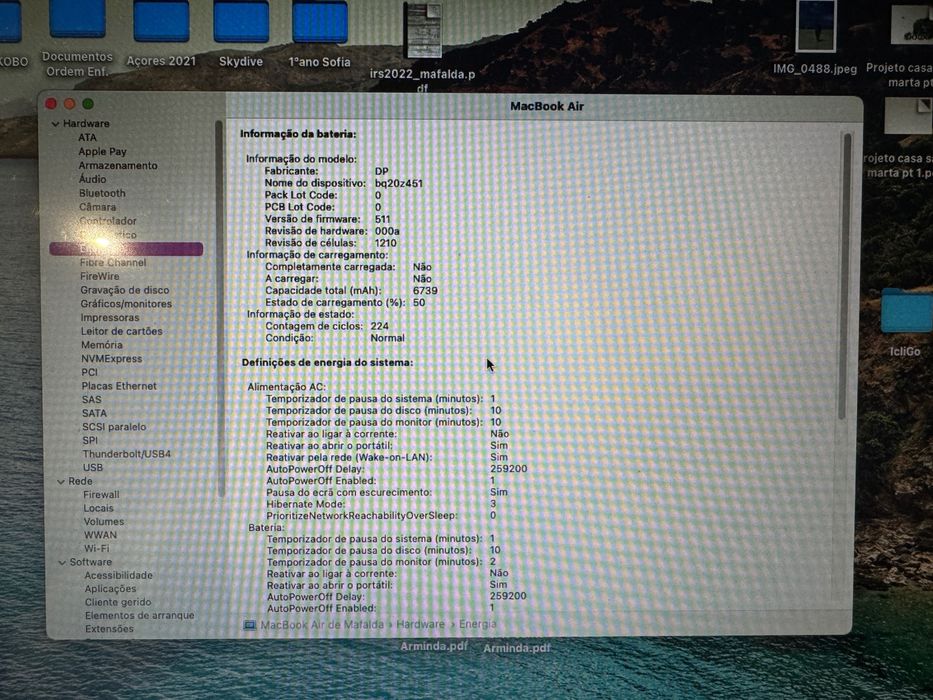Select Firewall under Rede
The width and height of the screenshot is (933, 700).
[101, 495]
